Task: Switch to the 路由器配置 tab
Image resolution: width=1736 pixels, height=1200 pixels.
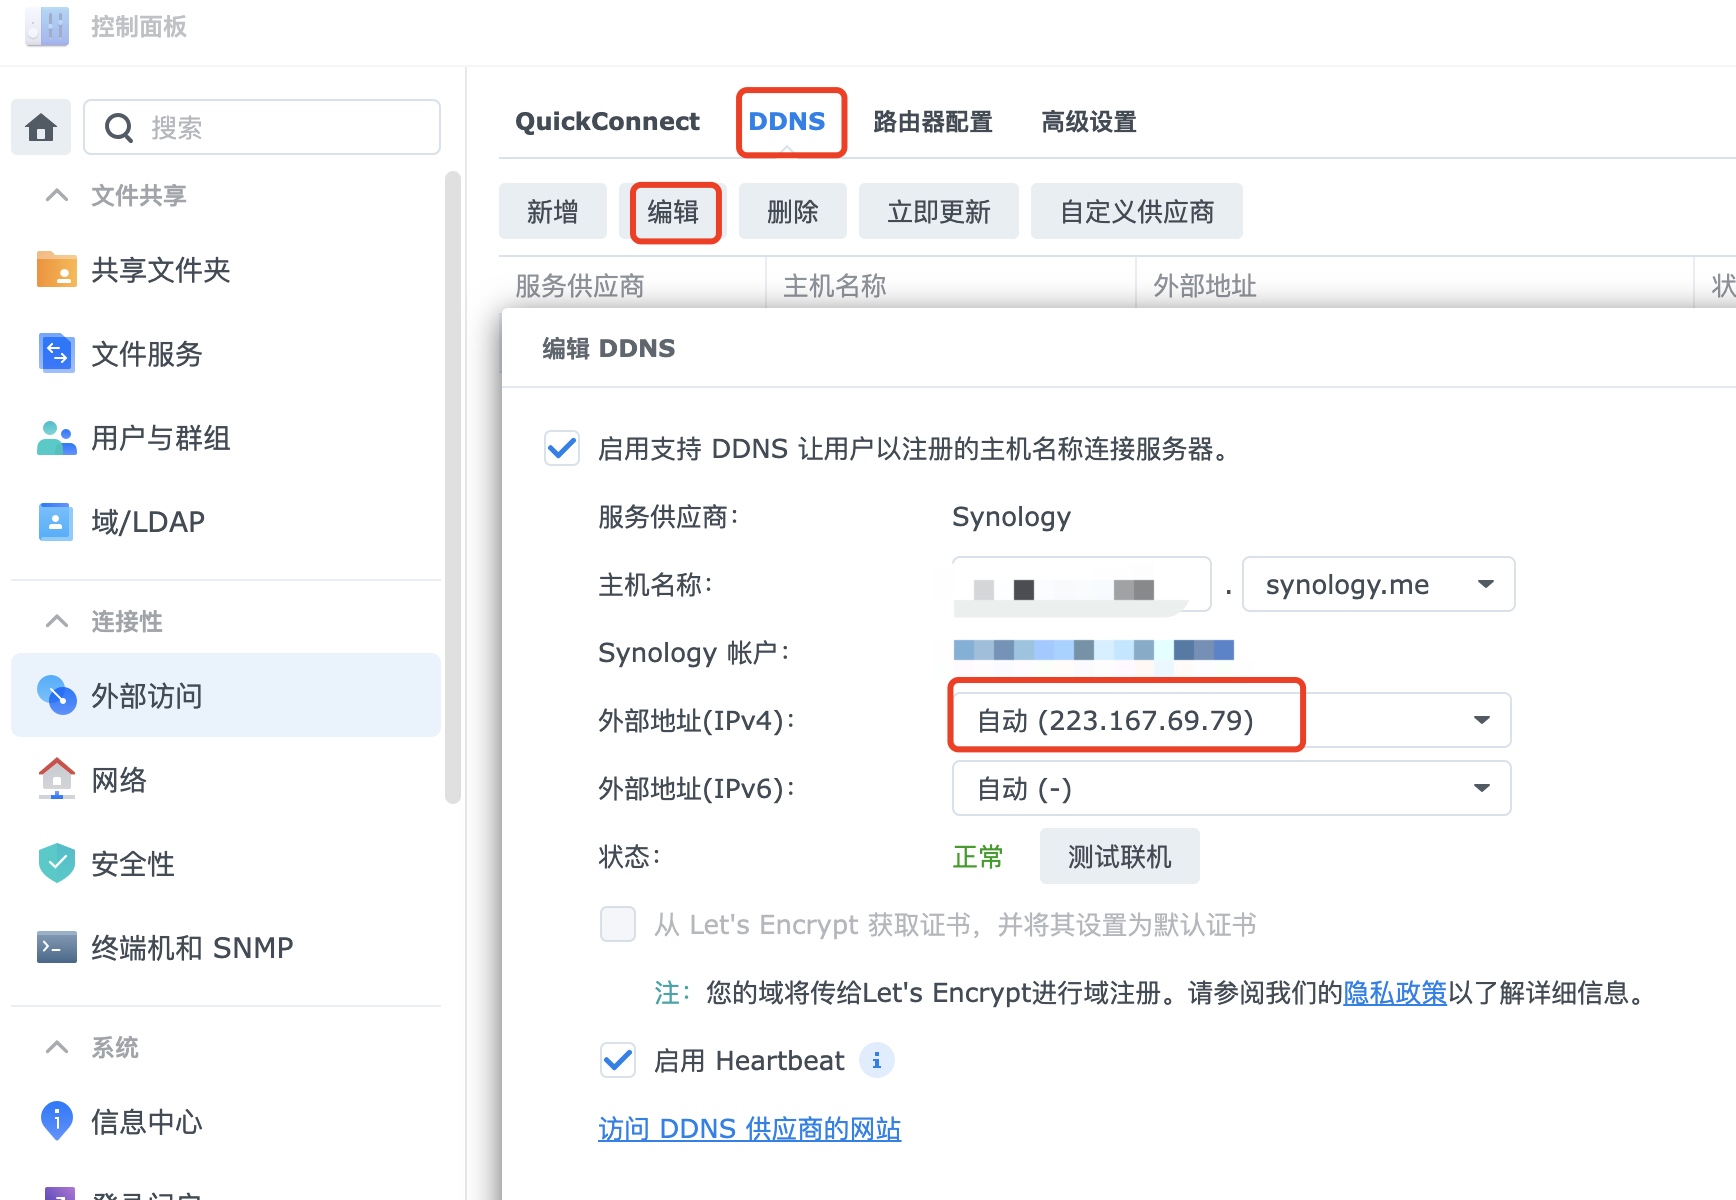Action: point(932,122)
